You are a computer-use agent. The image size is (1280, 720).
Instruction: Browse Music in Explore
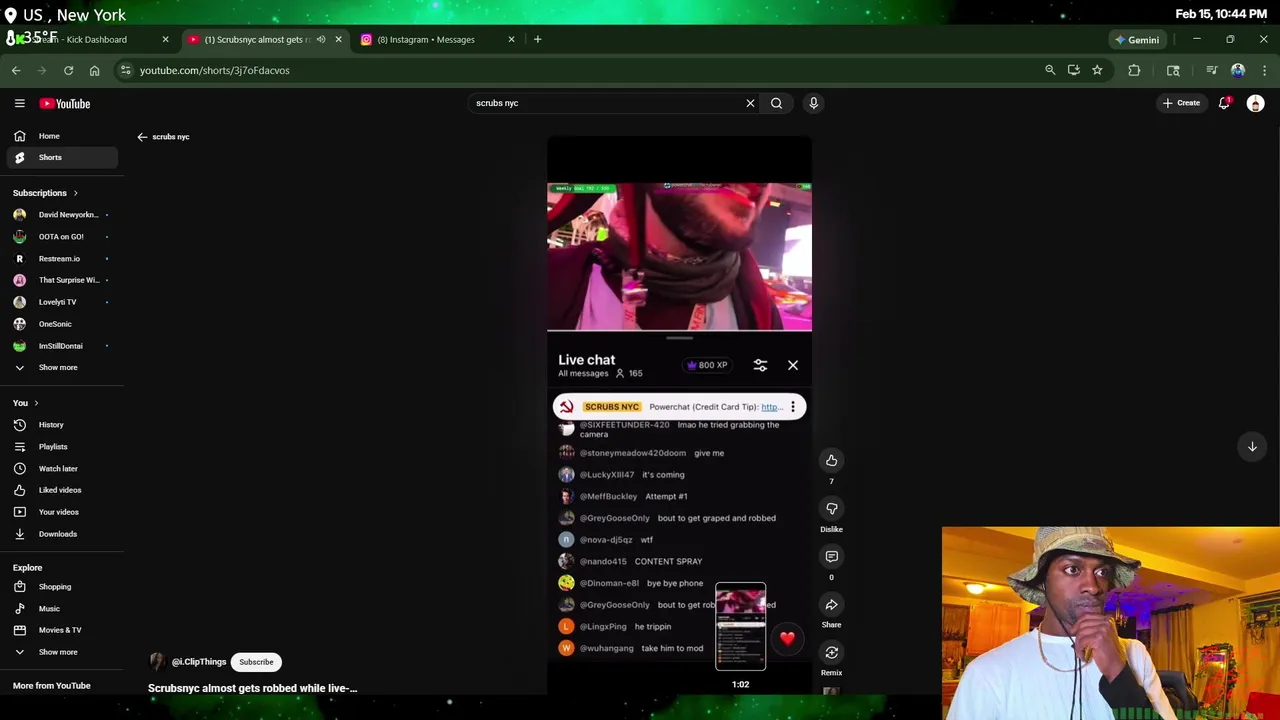pyautogui.click(x=60, y=609)
